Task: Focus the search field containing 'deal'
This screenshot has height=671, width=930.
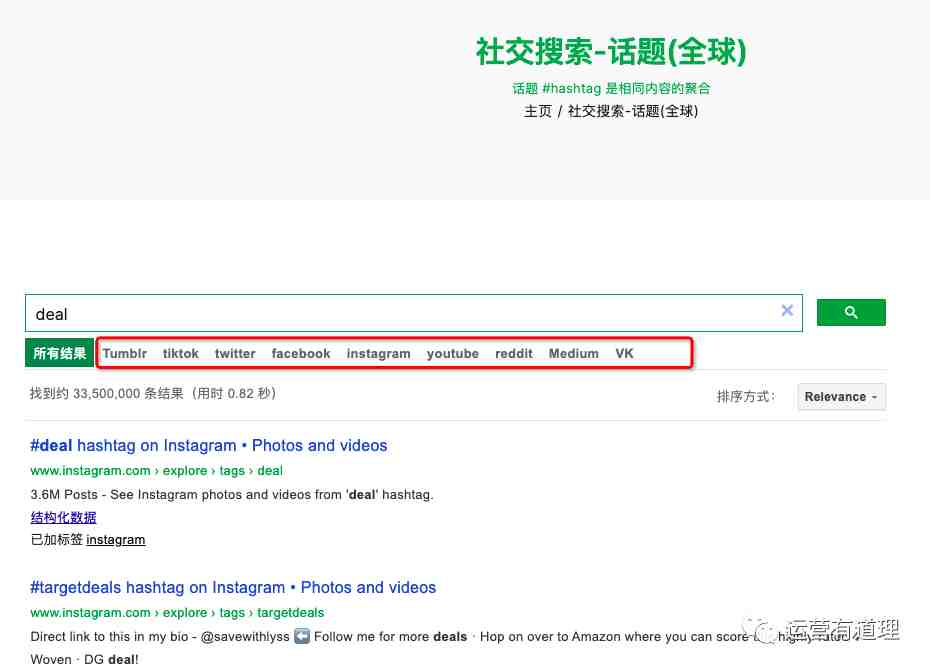Action: click(x=413, y=313)
